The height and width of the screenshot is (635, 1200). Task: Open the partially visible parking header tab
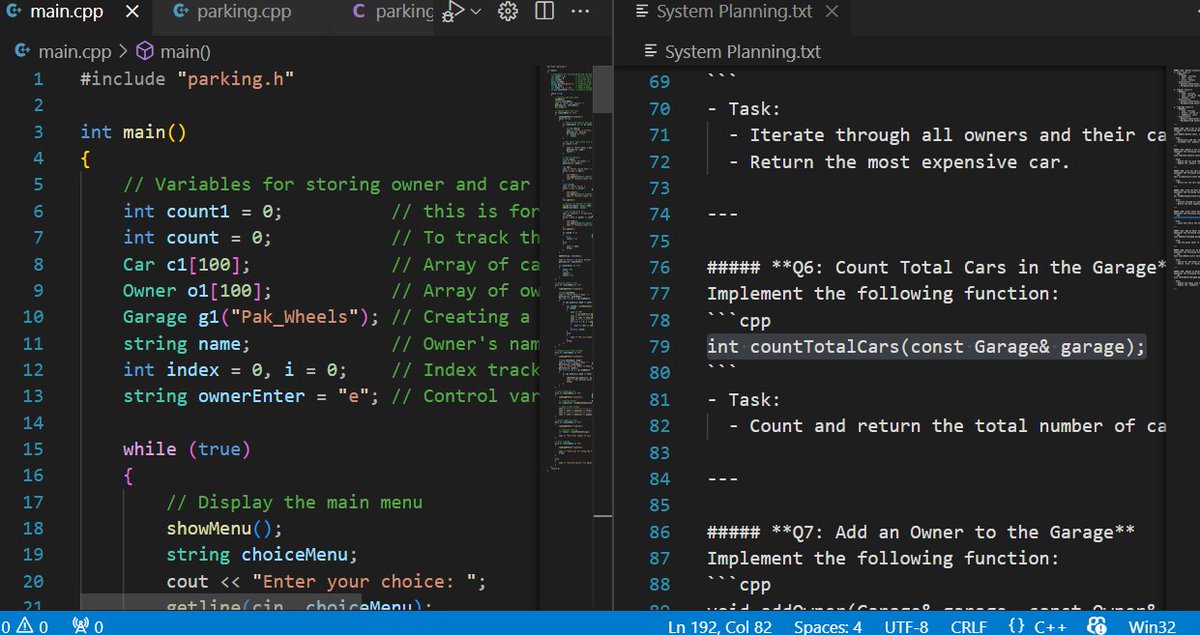click(393, 12)
